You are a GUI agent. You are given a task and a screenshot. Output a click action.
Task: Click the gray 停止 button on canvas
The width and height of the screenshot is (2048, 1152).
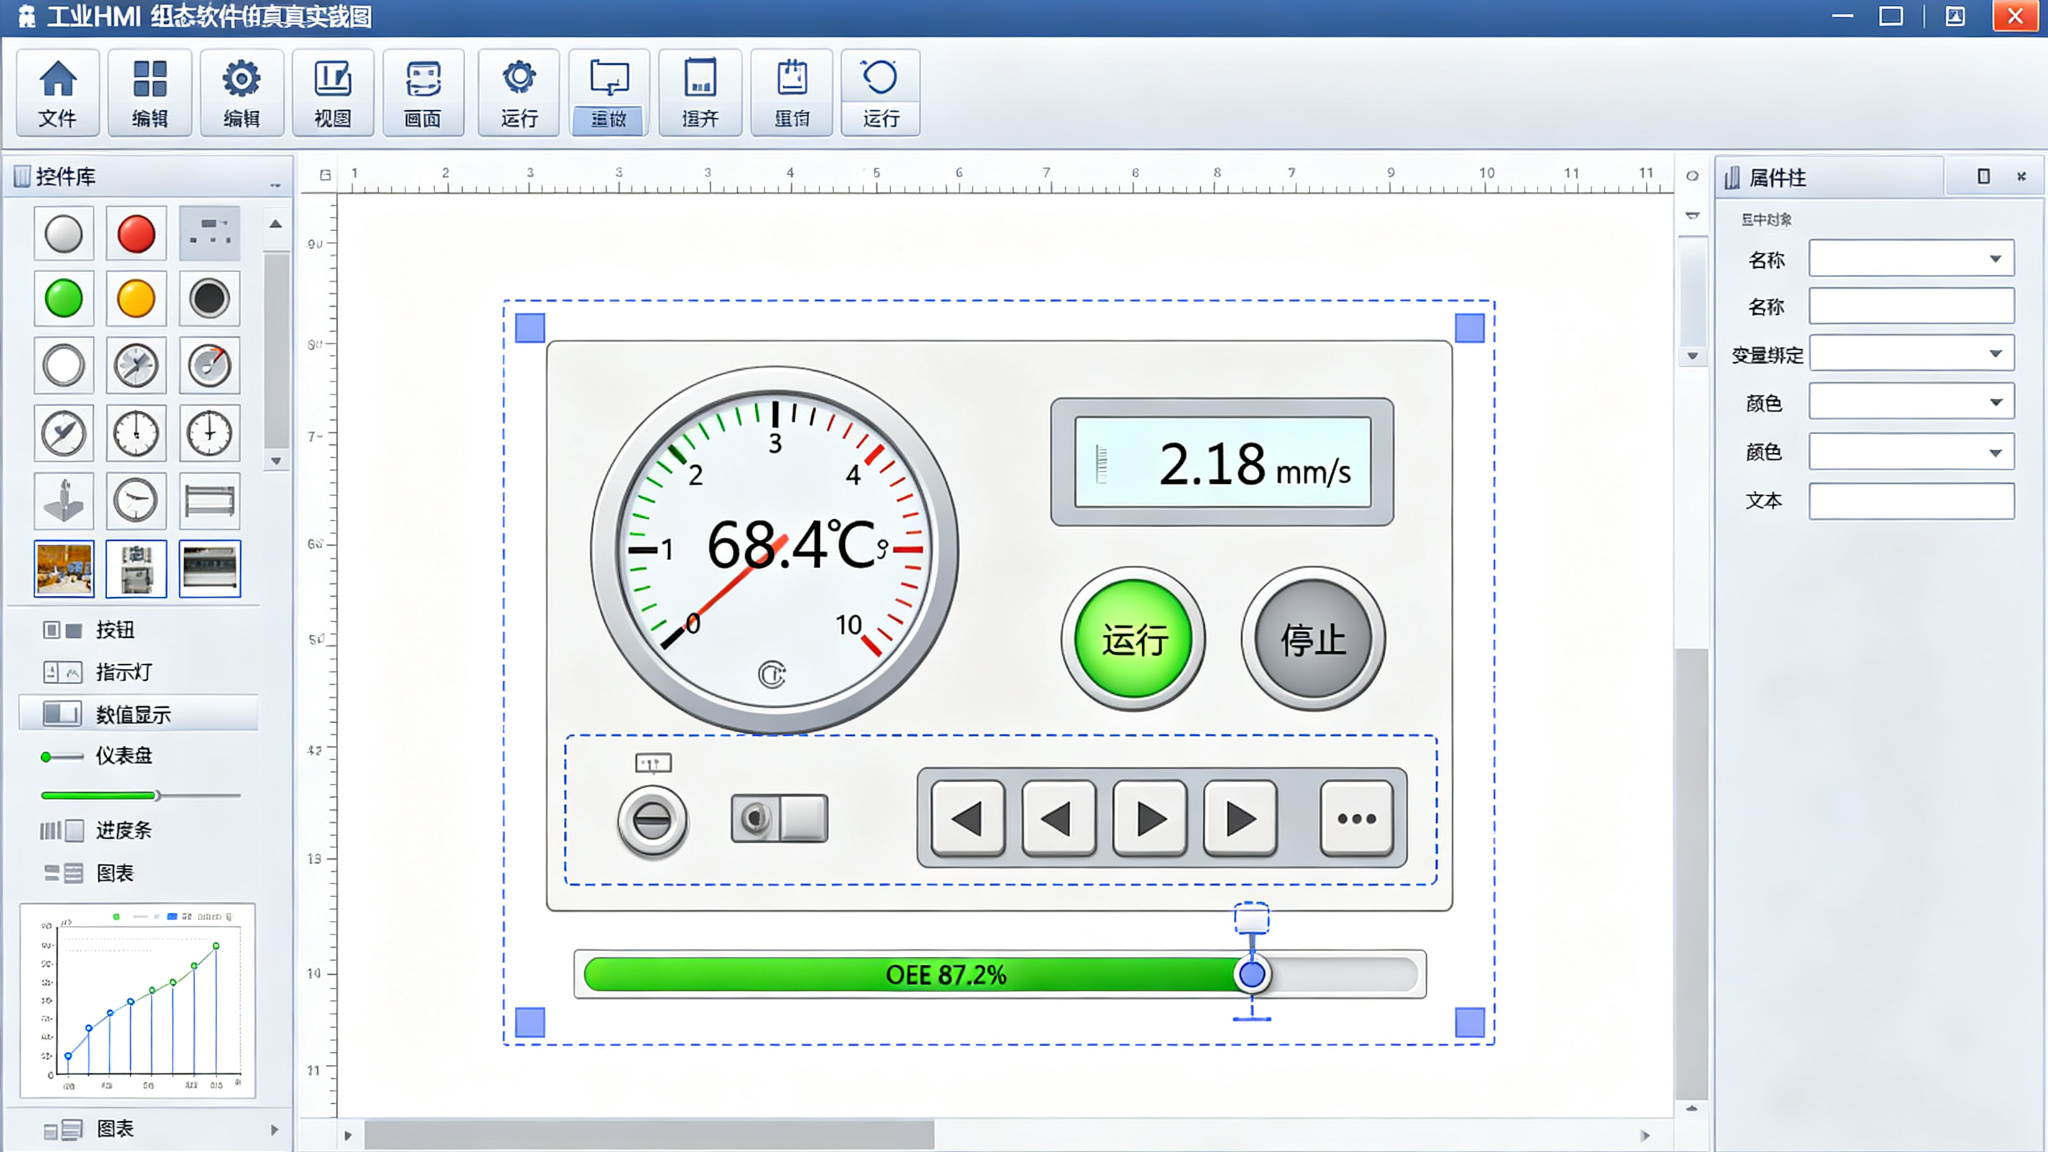[x=1313, y=639]
